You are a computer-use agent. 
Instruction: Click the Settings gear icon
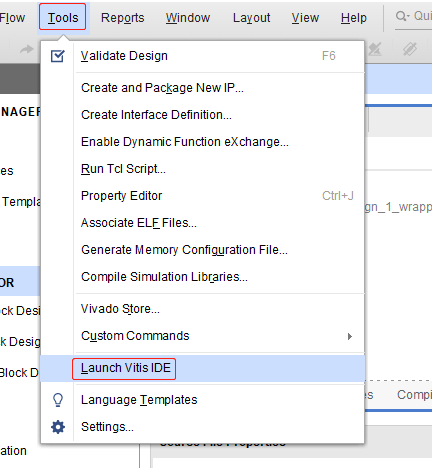click(x=58, y=427)
